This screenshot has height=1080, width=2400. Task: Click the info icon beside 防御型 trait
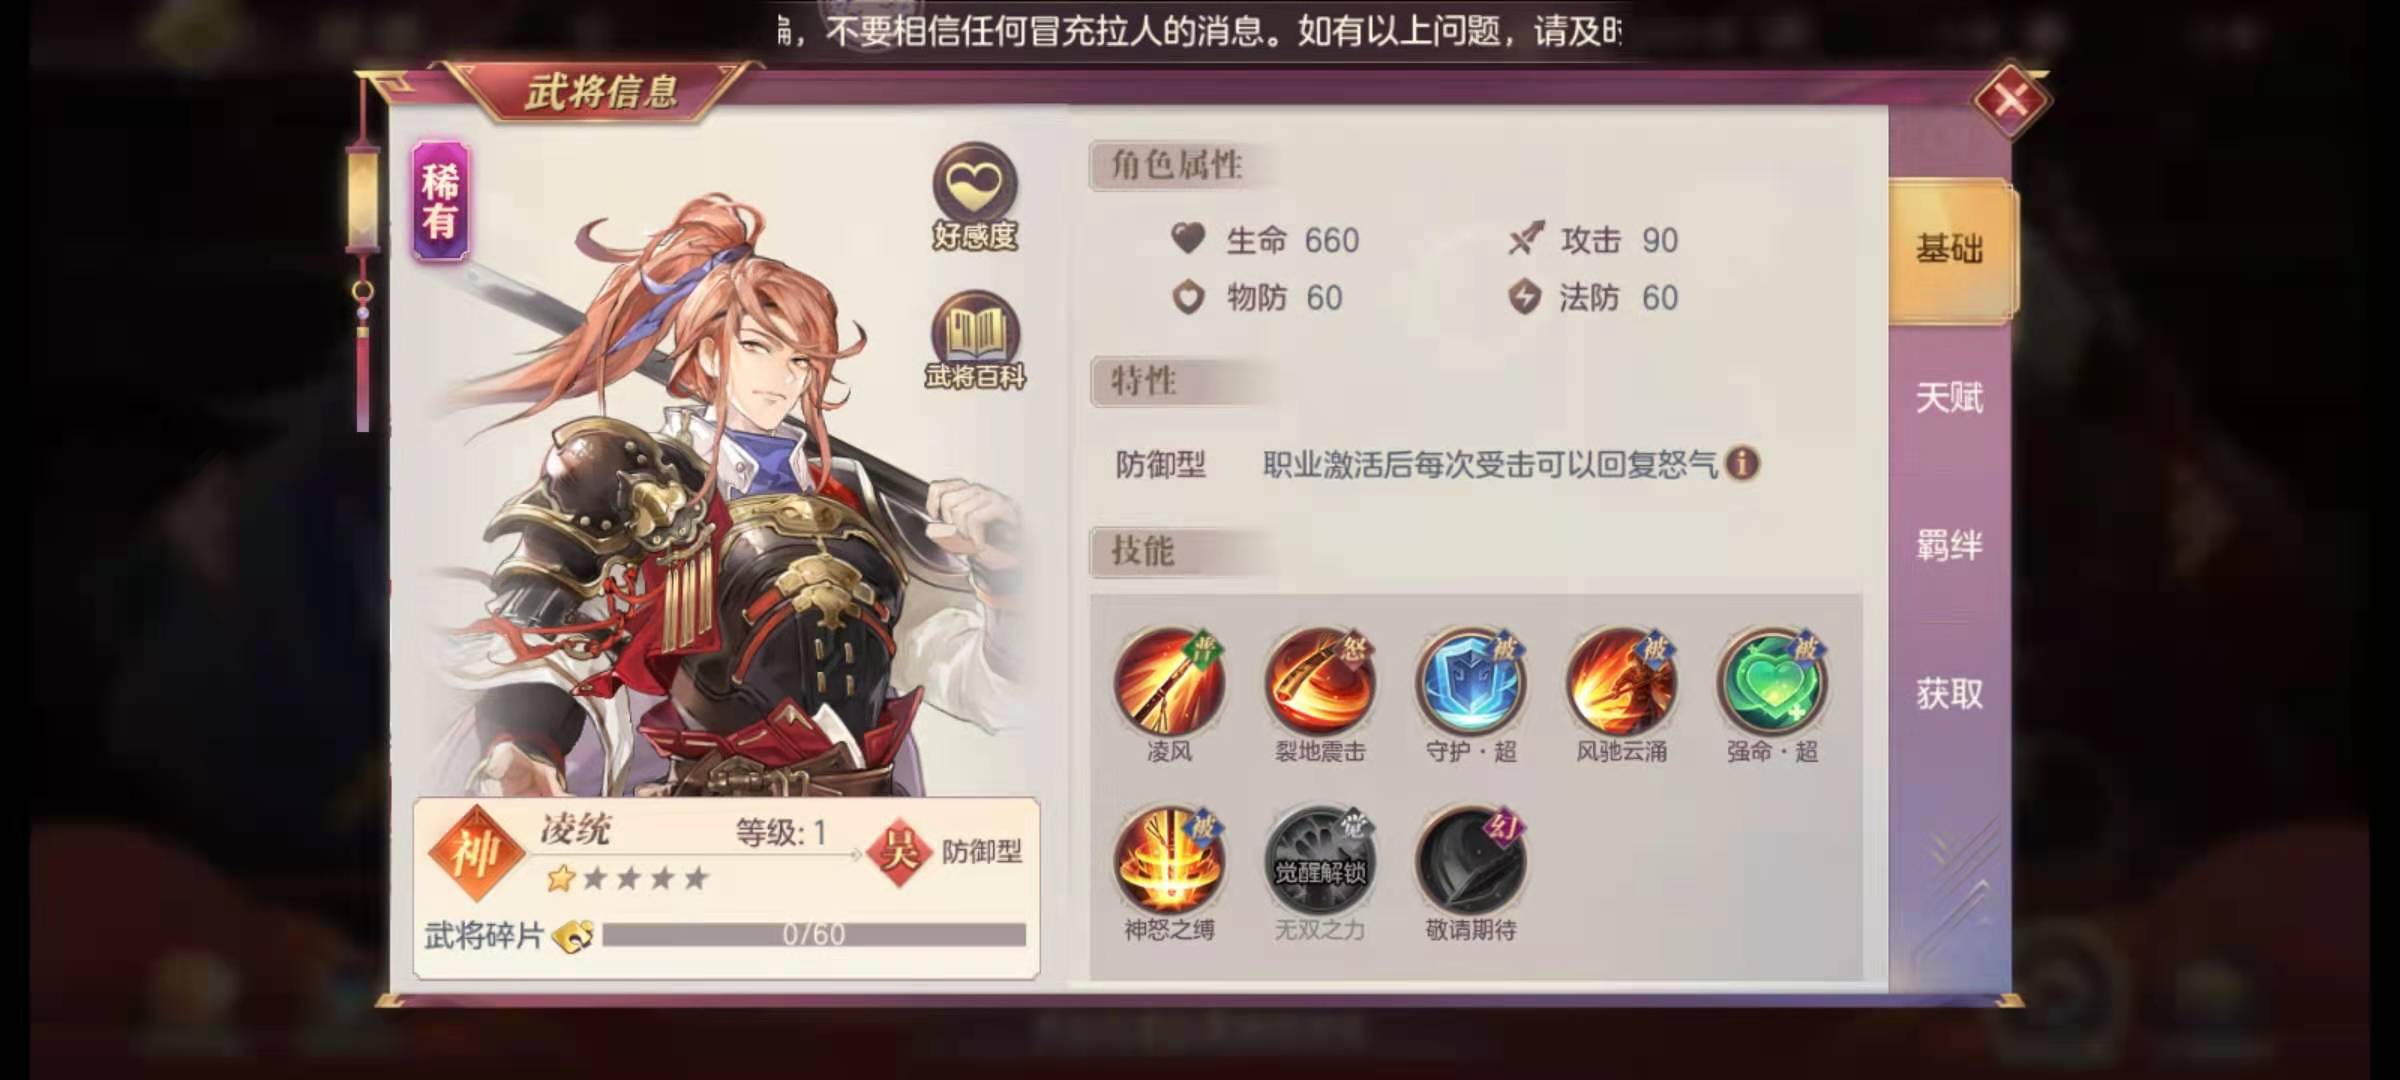[x=1742, y=464]
